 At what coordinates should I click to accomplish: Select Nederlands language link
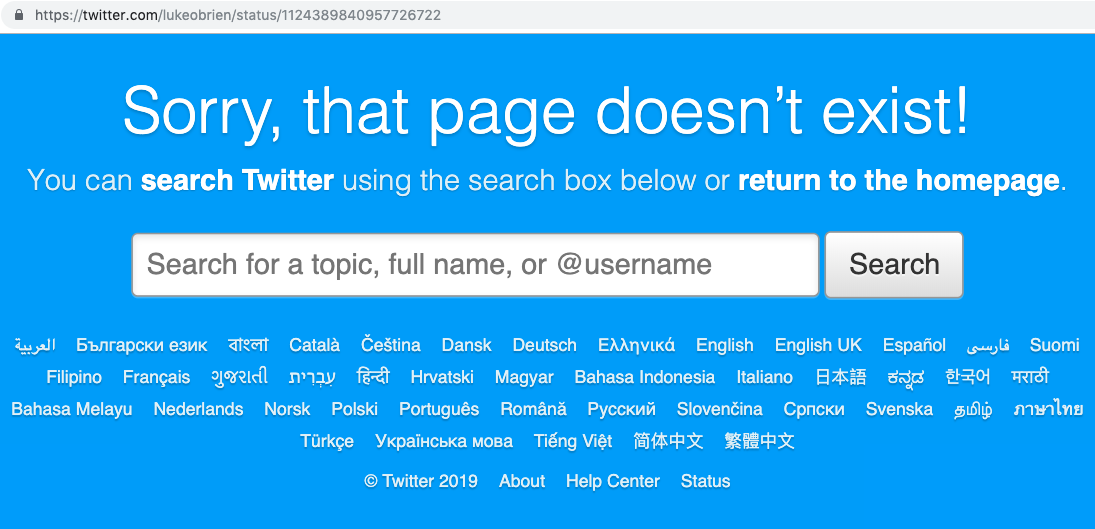198,409
